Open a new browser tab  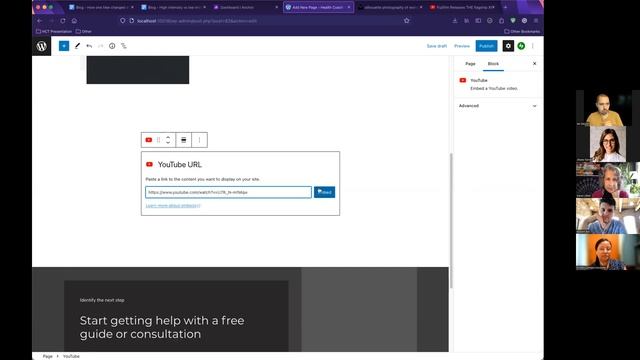click(505, 7)
